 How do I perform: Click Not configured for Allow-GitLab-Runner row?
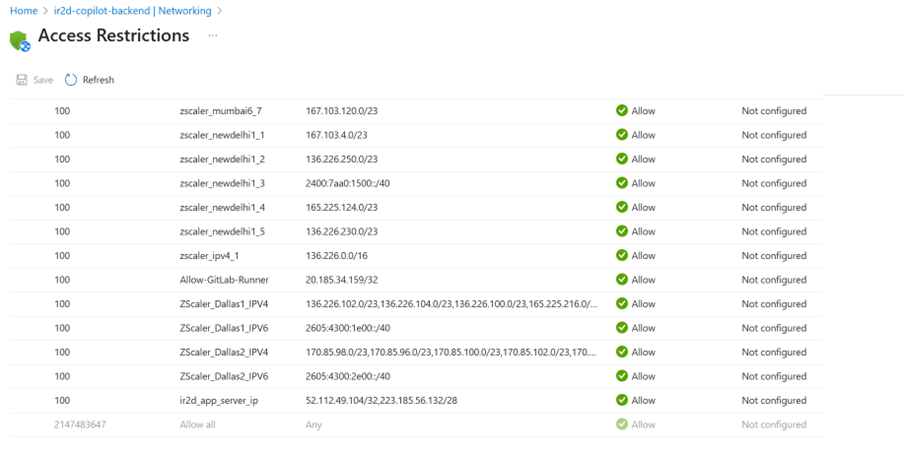[774, 280]
